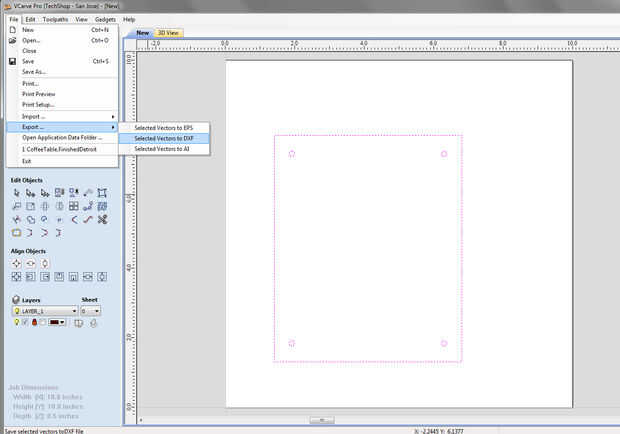Click the Layers cube icon
This screenshot has height=434, width=620.
click(16, 300)
